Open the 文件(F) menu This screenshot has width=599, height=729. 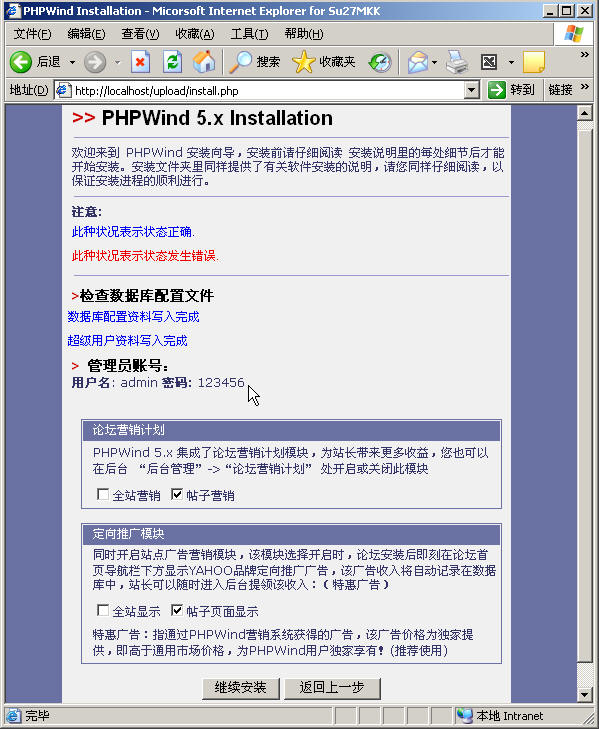click(32, 34)
